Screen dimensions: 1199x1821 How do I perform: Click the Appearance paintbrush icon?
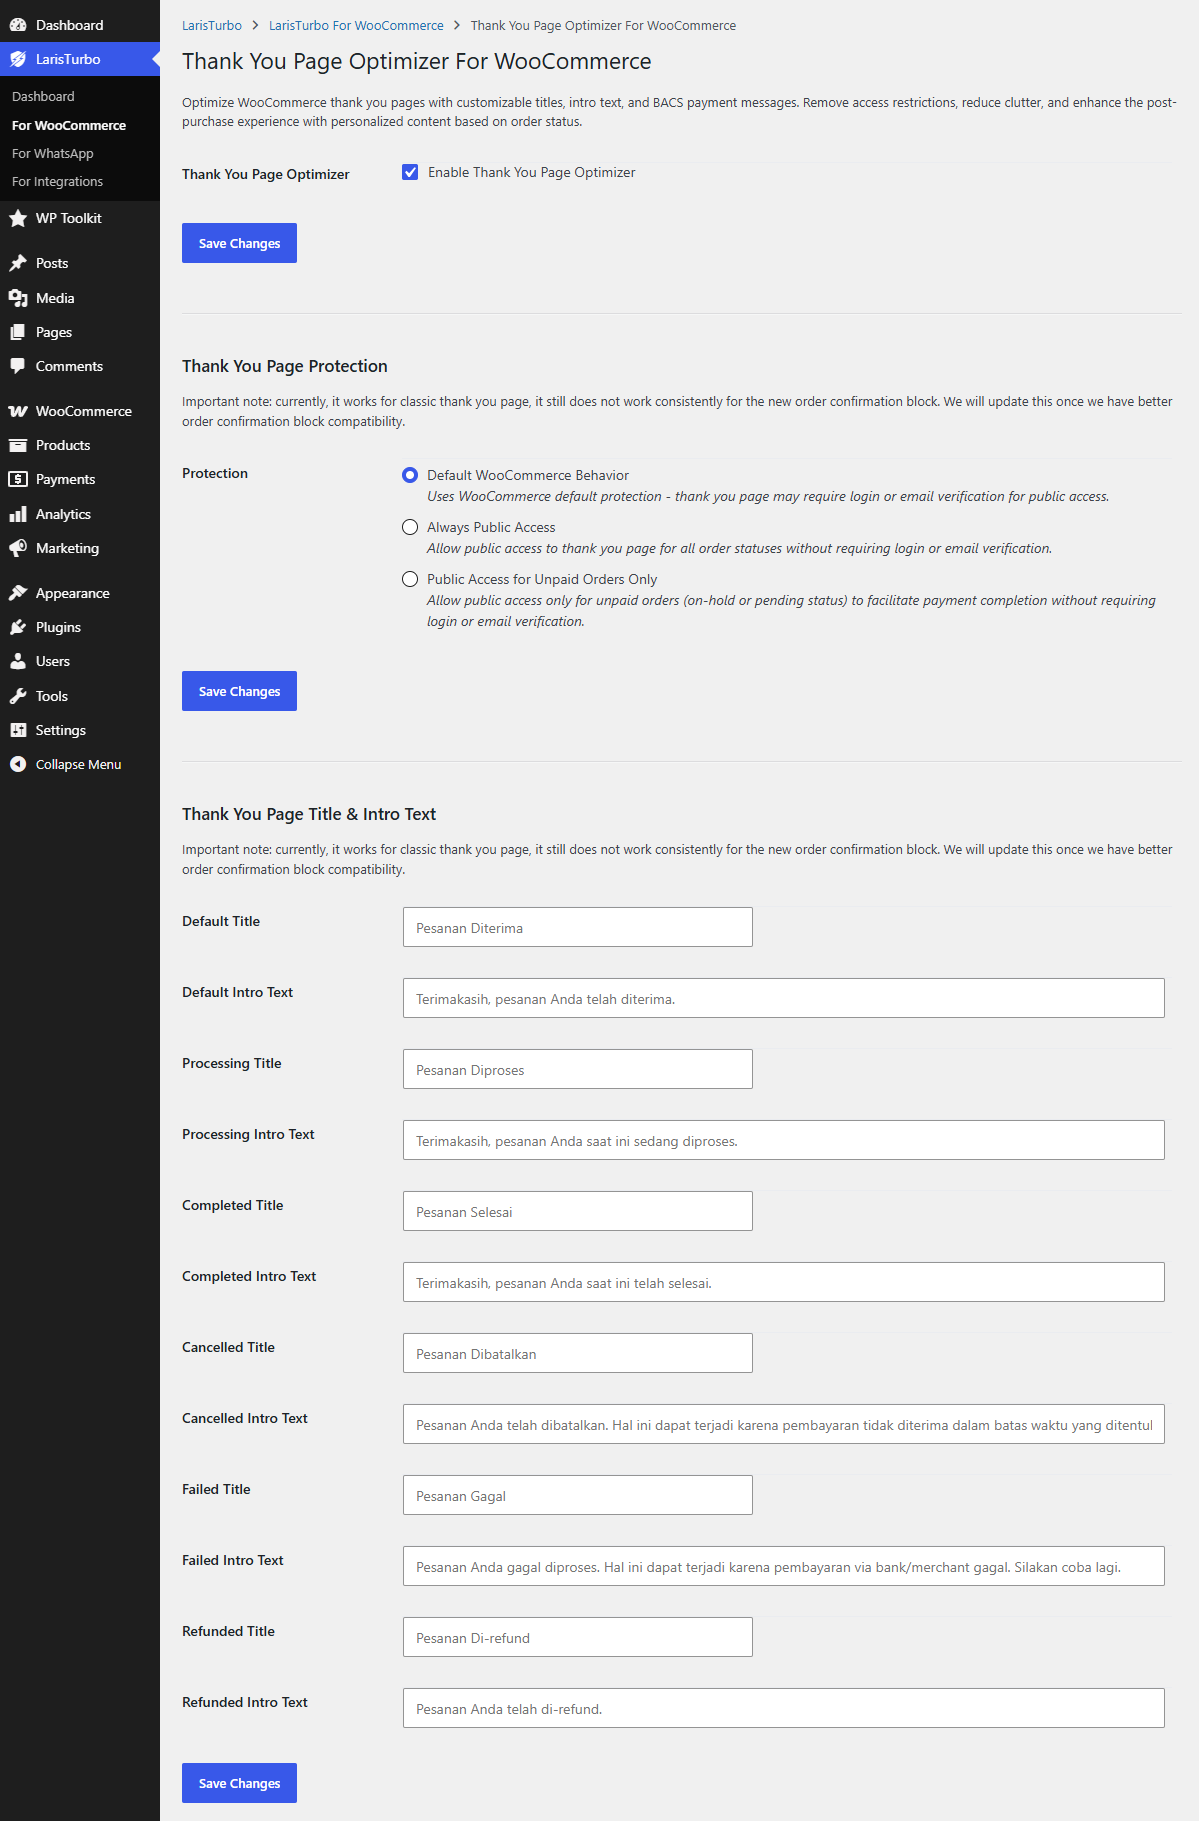tap(18, 593)
